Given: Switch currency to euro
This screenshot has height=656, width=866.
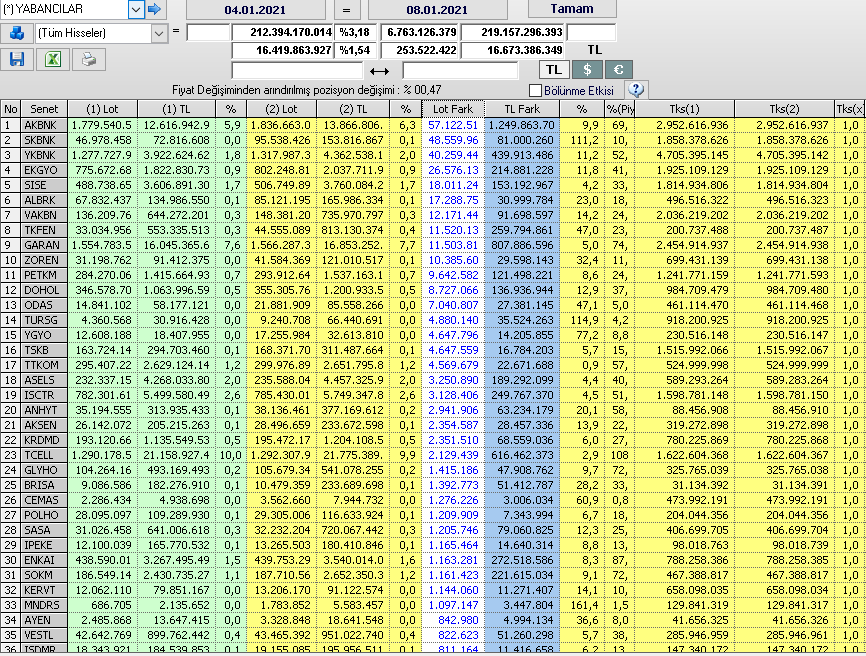Looking at the screenshot, I should (618, 70).
